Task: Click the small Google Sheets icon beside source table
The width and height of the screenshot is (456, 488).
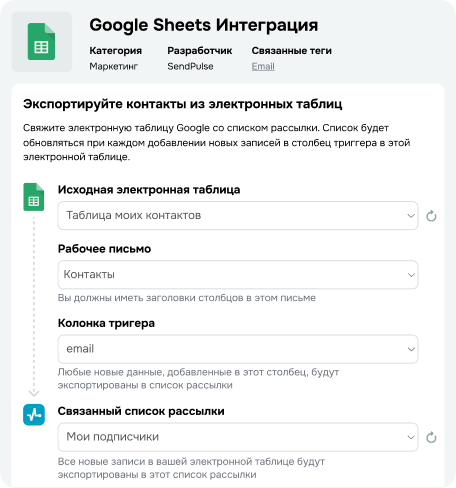Action: click(x=34, y=197)
